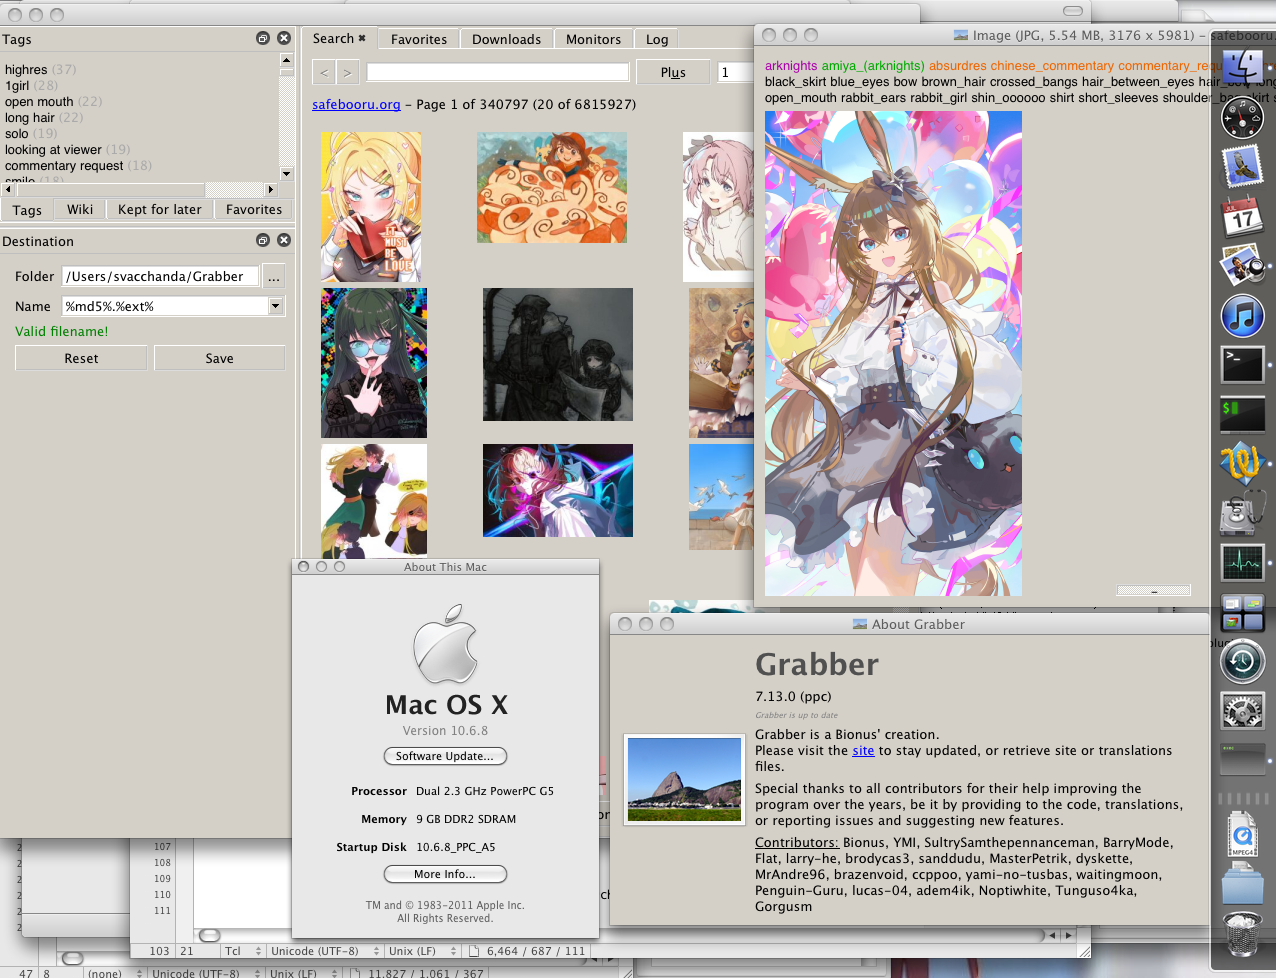Open iCal calendar showing 17
This screenshot has width=1276, height=978.
(1243, 216)
